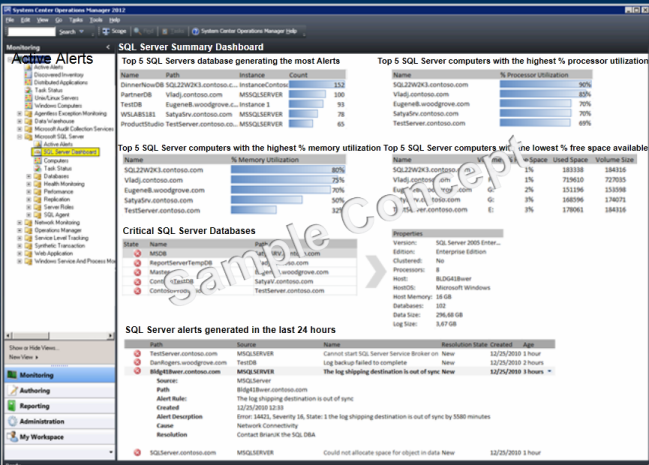Click Bldg41Bwer.contoso.com alert error icon
Viewport: 649px width, 465px height.
tap(137, 371)
